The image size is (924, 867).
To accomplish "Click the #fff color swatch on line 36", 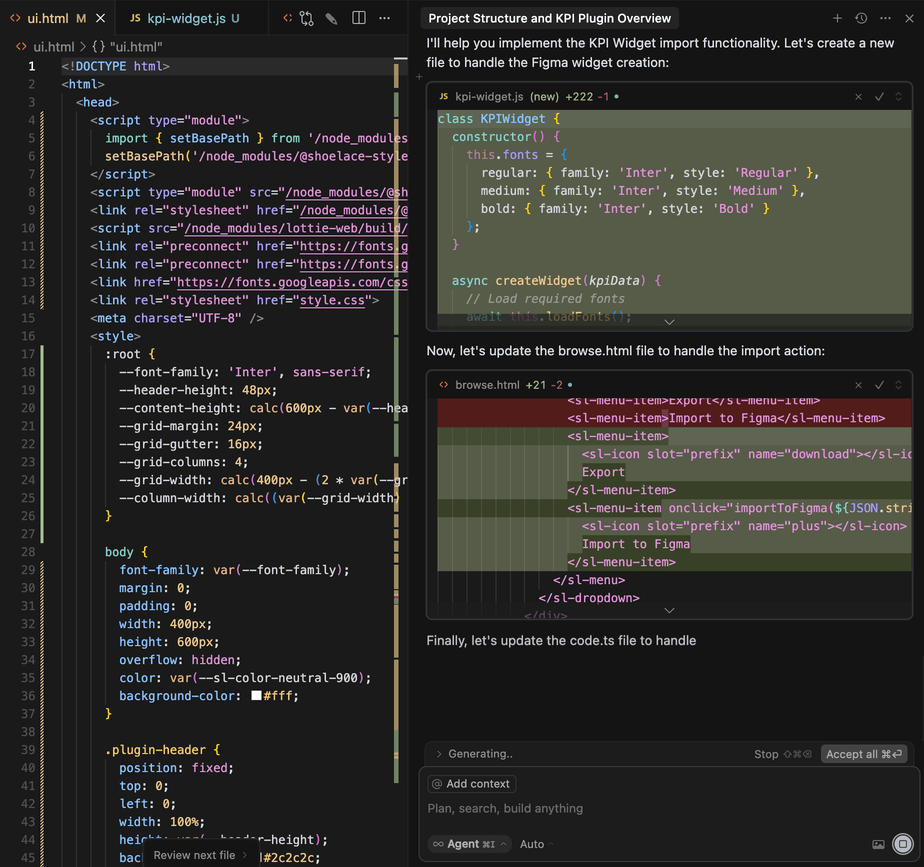I will [x=256, y=695].
